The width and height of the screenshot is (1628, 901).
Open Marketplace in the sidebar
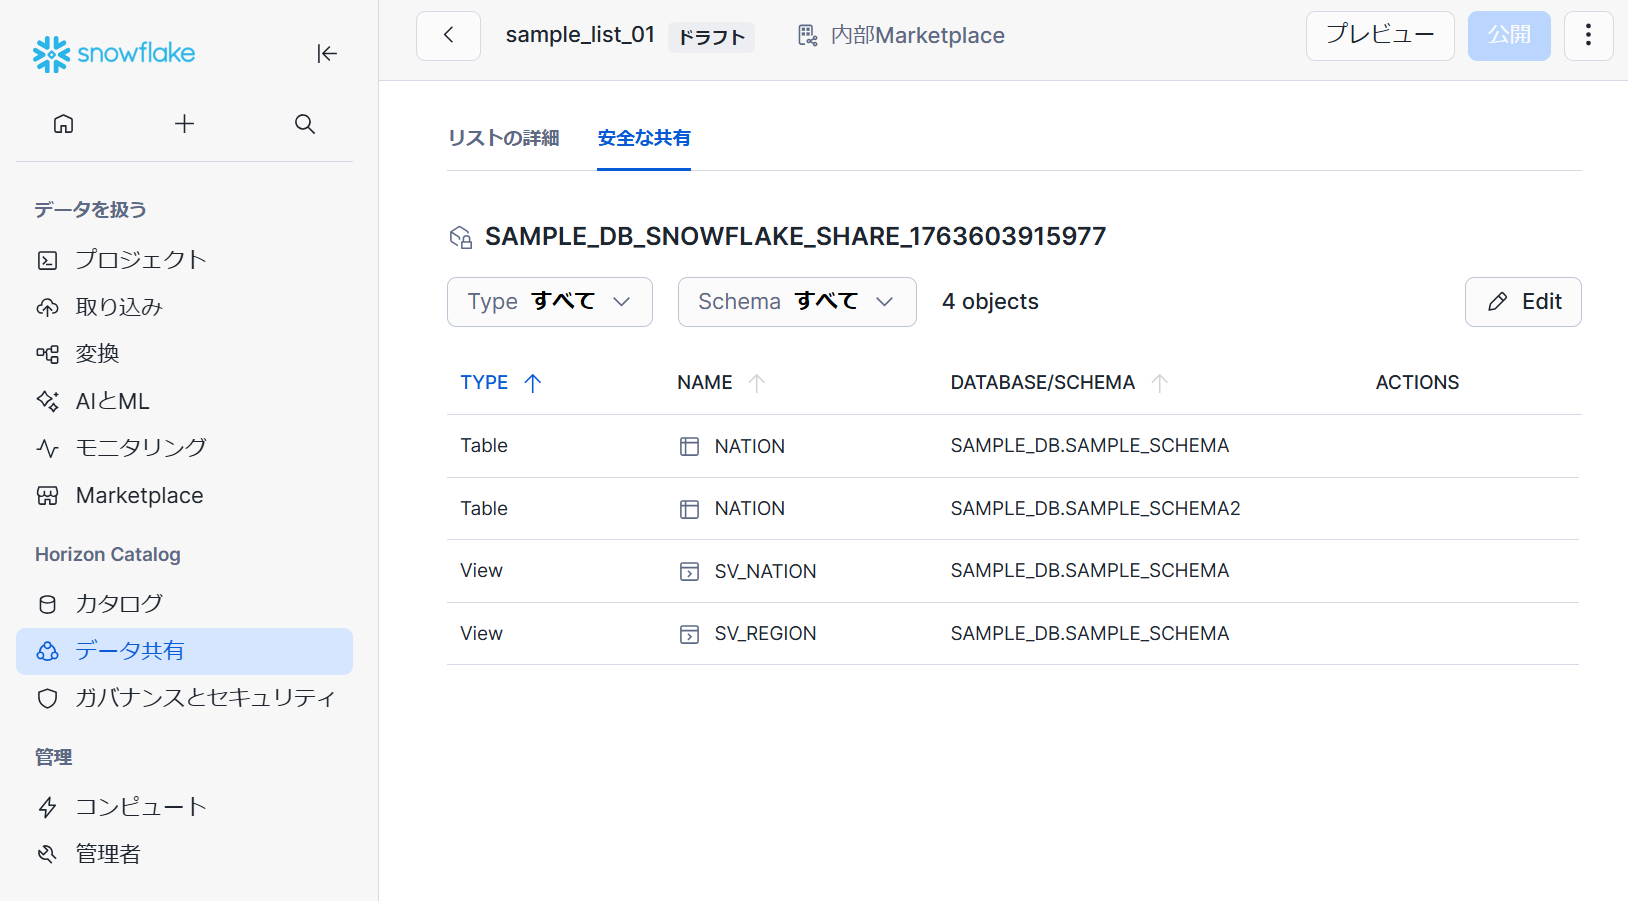tap(139, 496)
